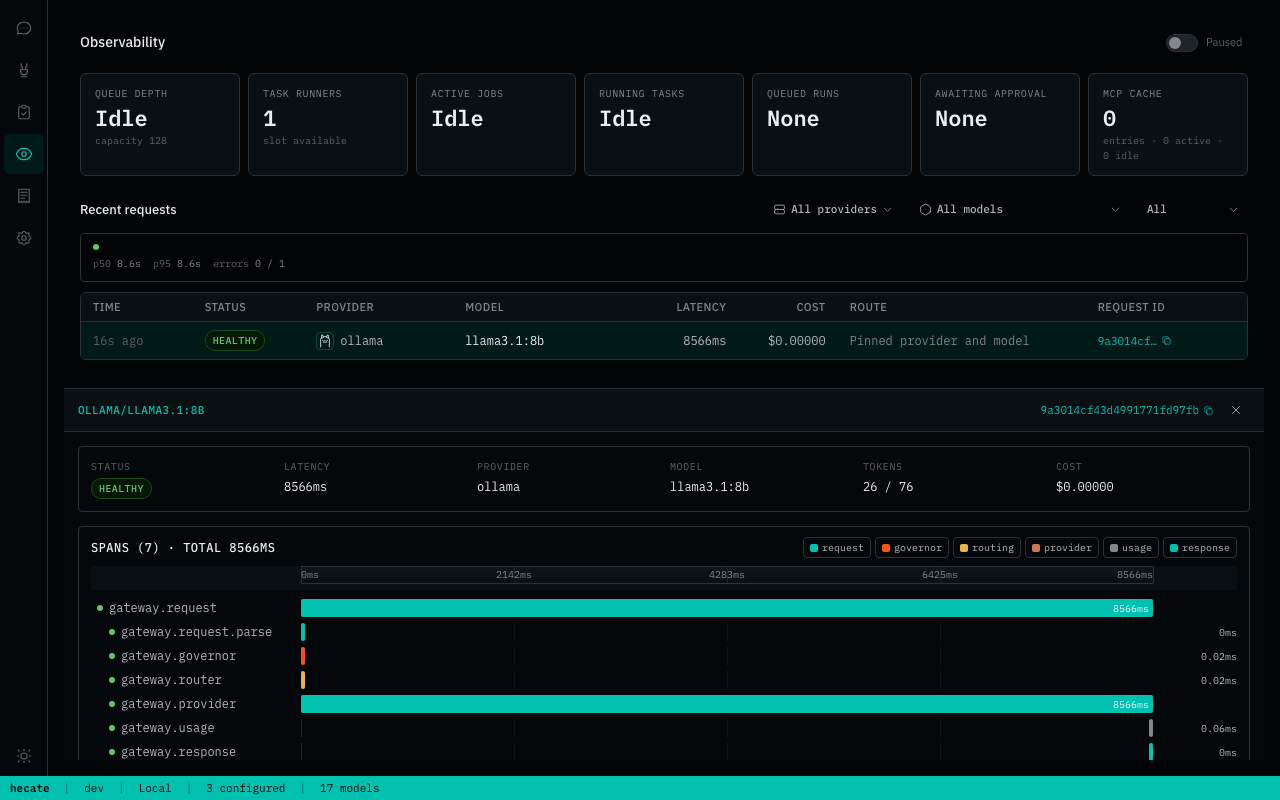Image resolution: width=1280 pixels, height=800 pixels.
Task: Select the gateway.router span row
Action: click(x=664, y=680)
